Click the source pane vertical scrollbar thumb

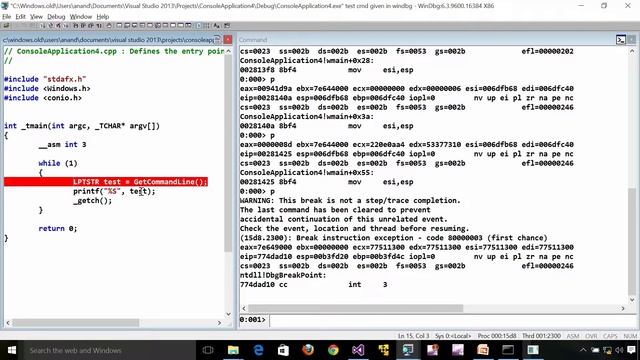coord(228,154)
